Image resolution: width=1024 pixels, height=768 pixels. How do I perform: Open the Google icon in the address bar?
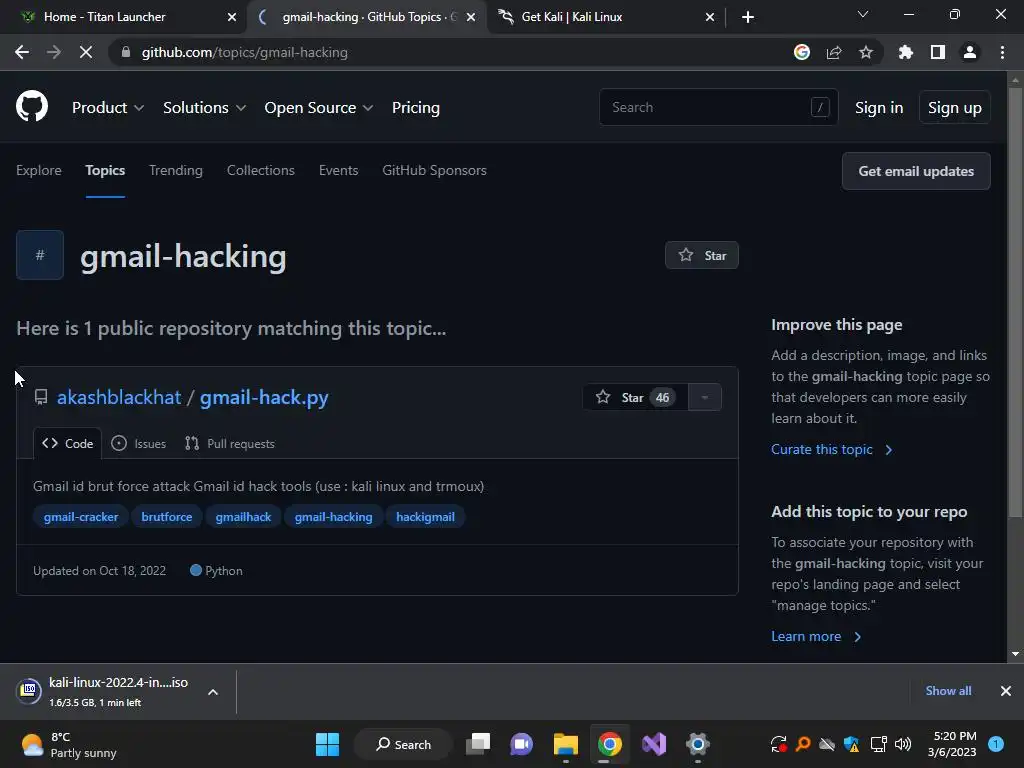pos(802,52)
